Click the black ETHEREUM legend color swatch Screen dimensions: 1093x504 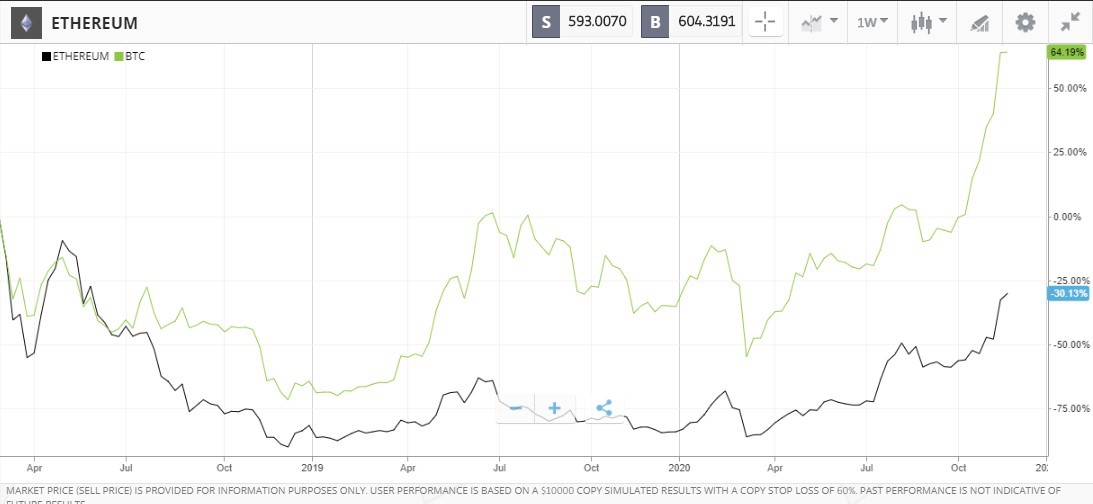46,57
